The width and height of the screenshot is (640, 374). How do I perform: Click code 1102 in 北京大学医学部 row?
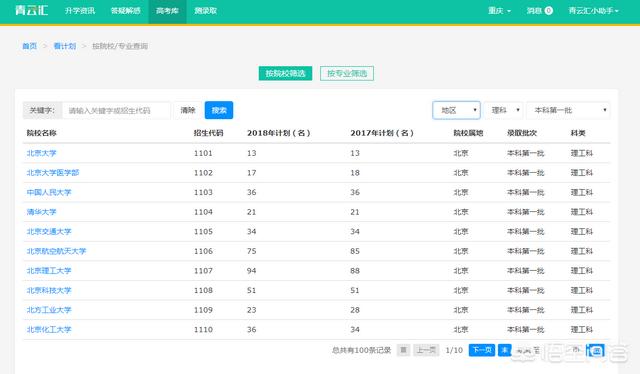[203, 173]
